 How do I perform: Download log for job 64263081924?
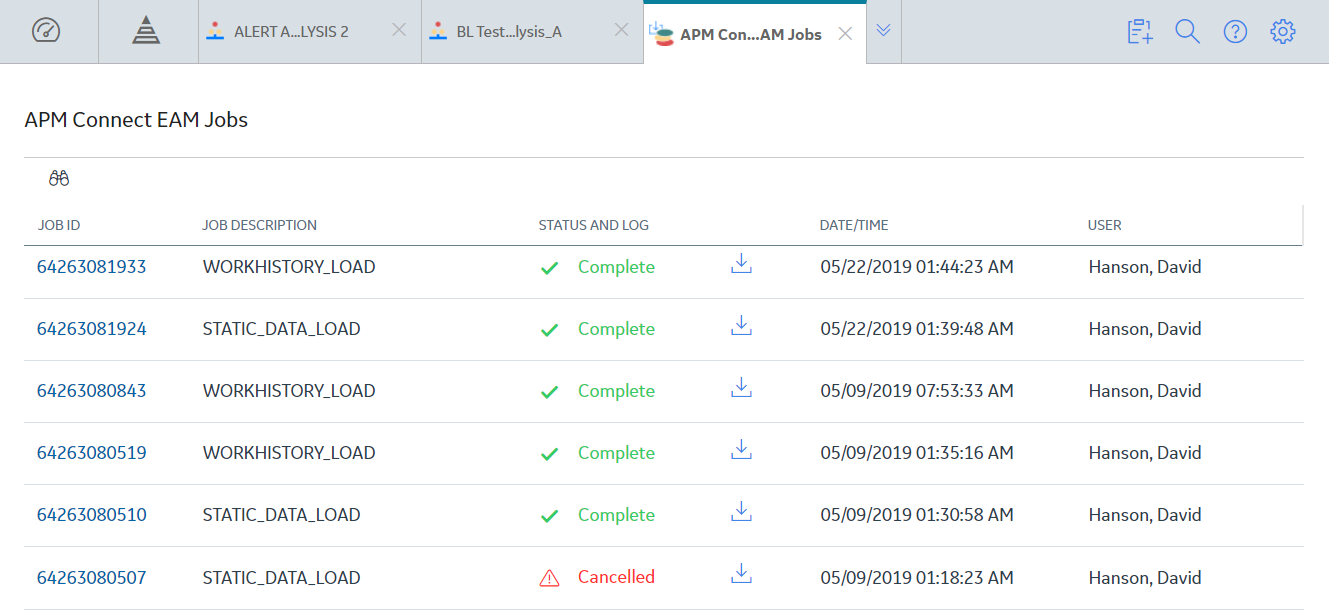tap(741, 326)
